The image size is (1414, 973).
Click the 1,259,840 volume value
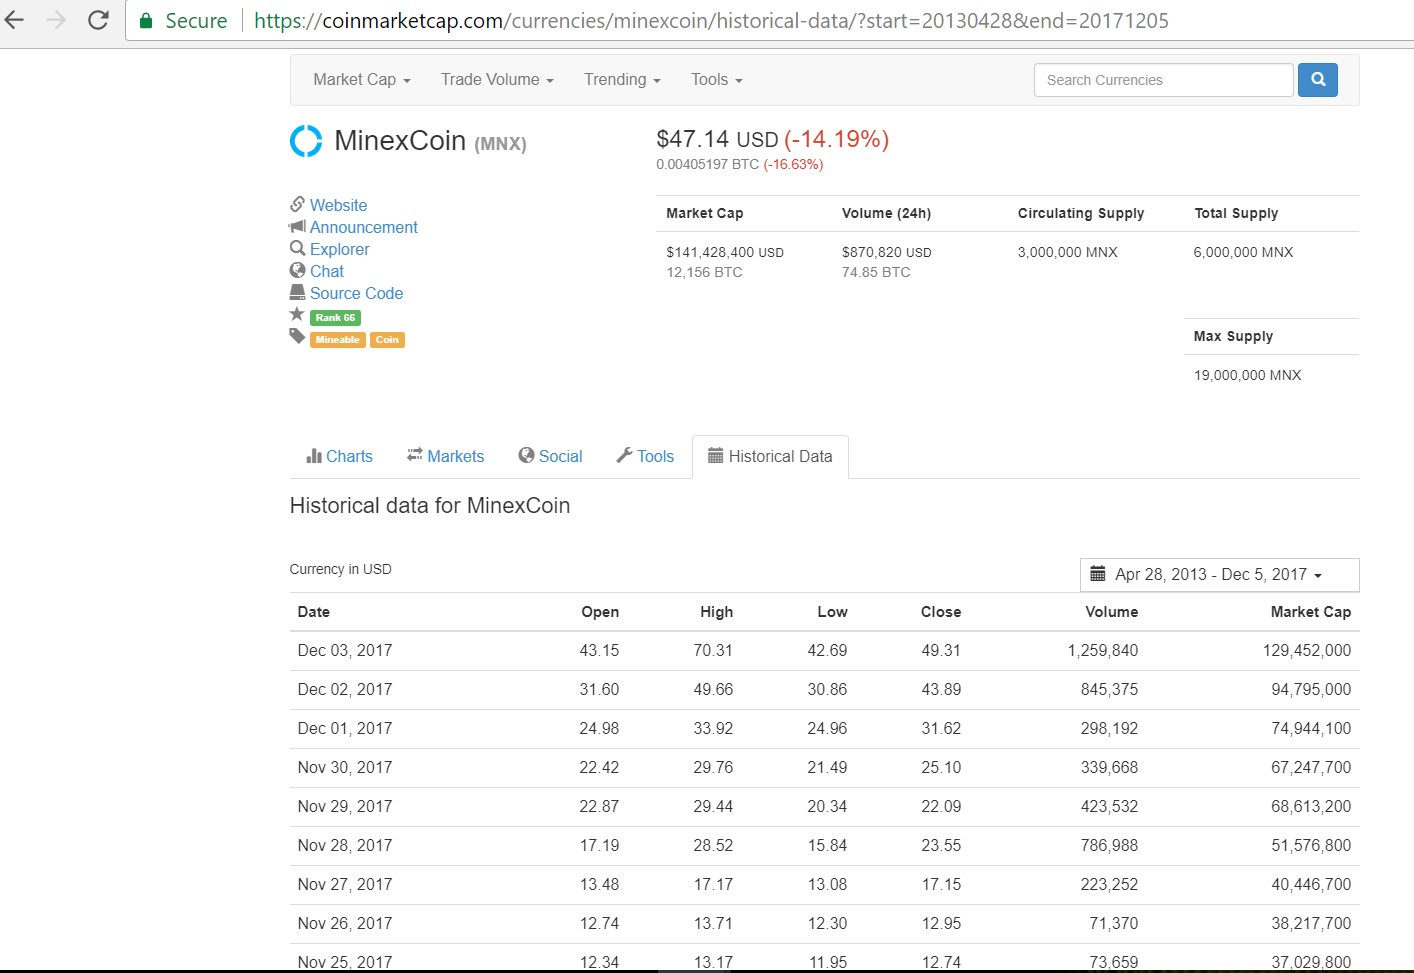click(x=1103, y=650)
